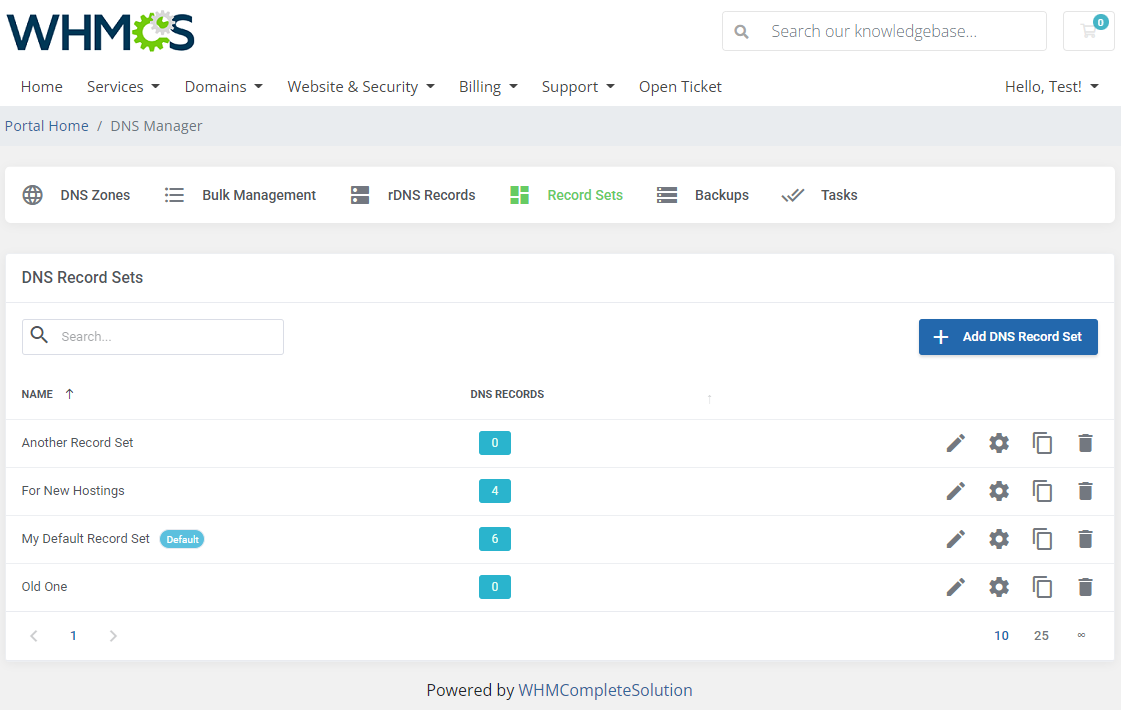Open the Open Ticket menu item

coord(680,87)
